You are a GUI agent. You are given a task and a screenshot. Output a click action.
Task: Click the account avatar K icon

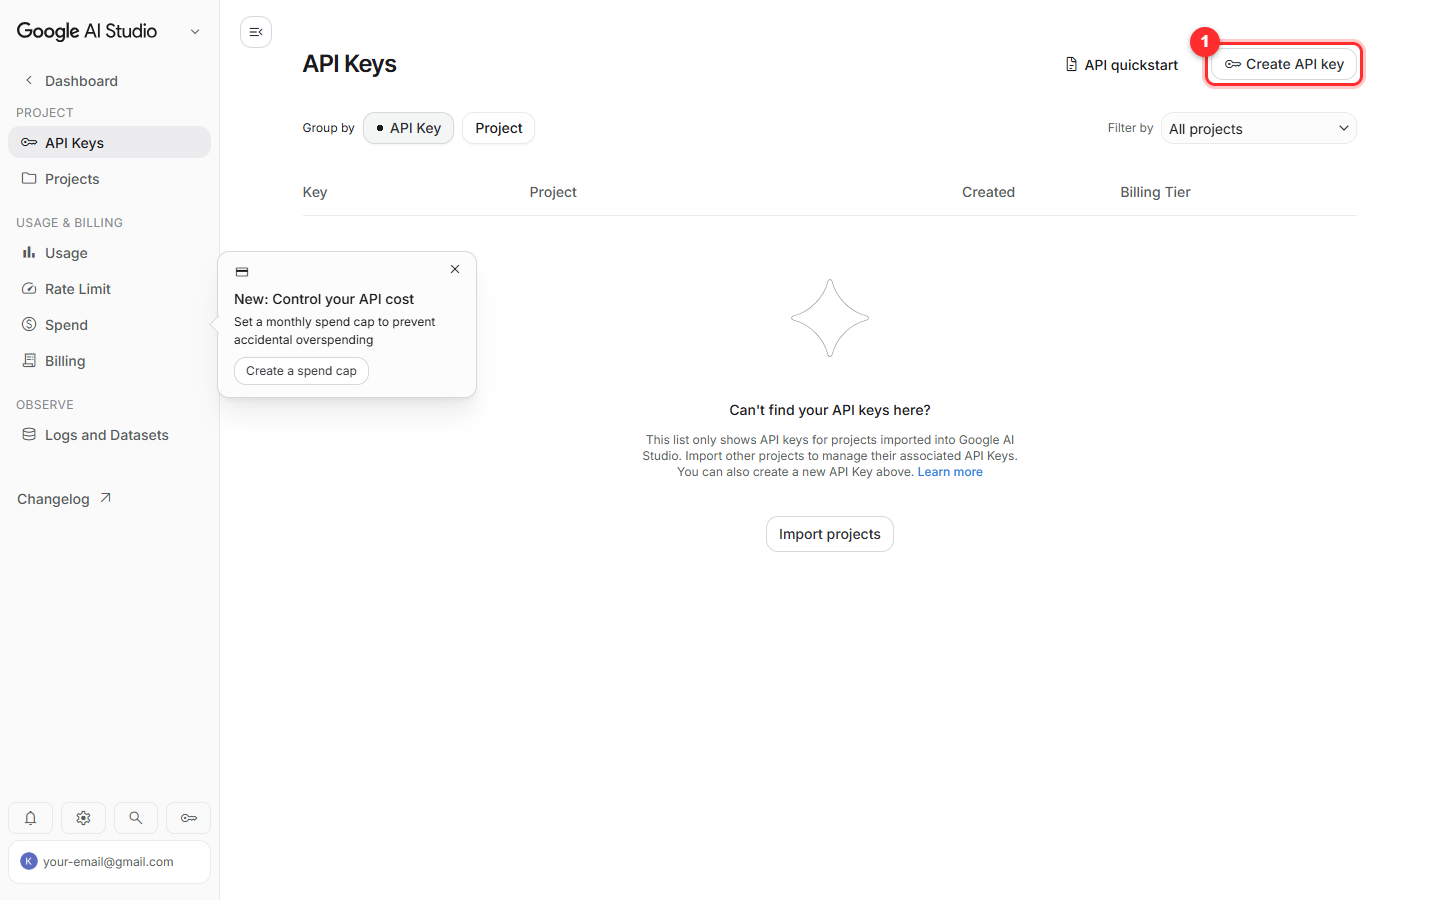tap(29, 861)
